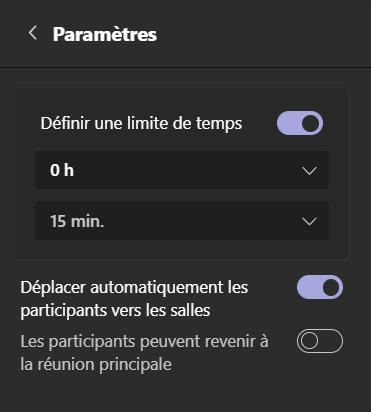Click the Définir une limite de temps label
This screenshot has width=371, height=412.
click(141, 124)
